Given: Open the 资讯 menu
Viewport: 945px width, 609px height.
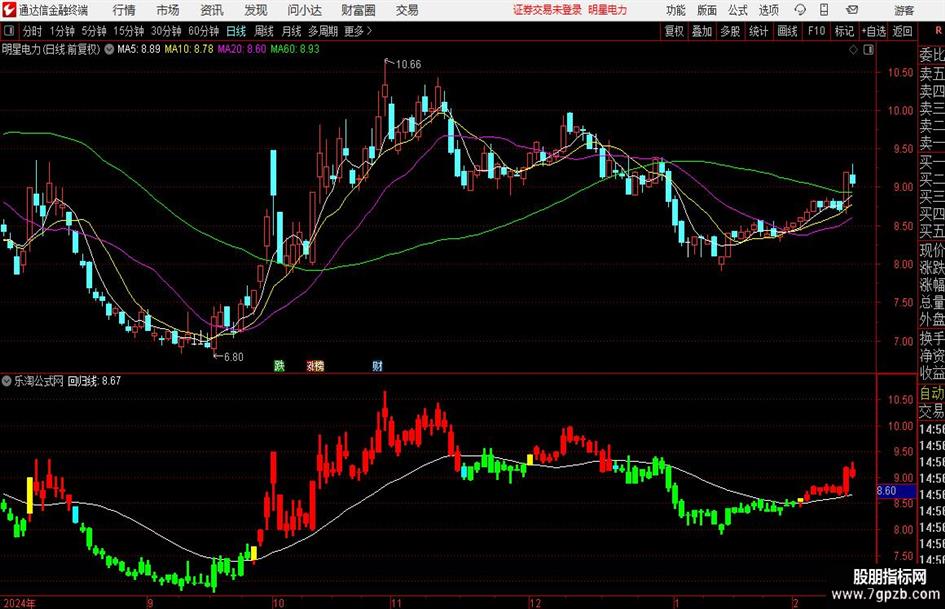Looking at the screenshot, I should point(212,10).
